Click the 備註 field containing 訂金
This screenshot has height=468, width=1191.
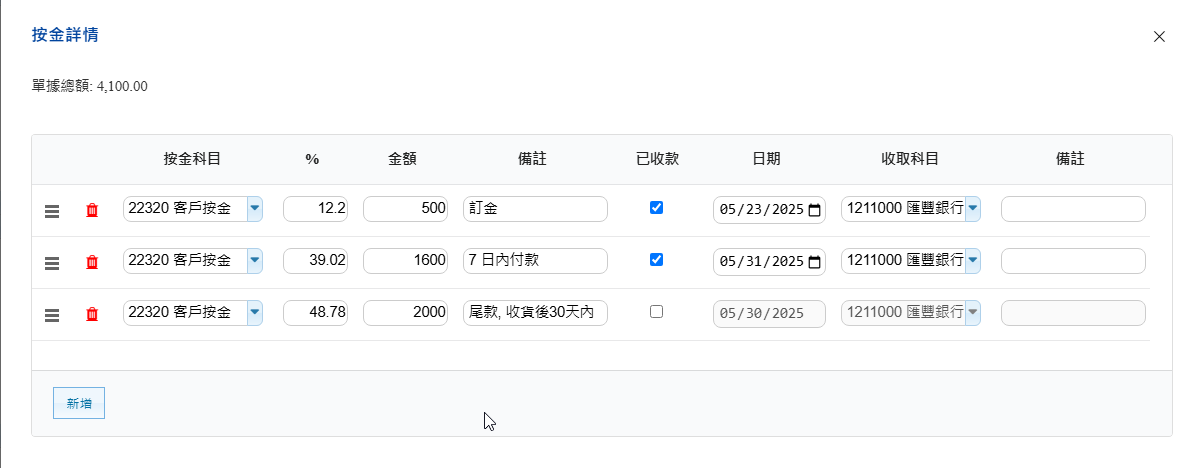[535, 209]
